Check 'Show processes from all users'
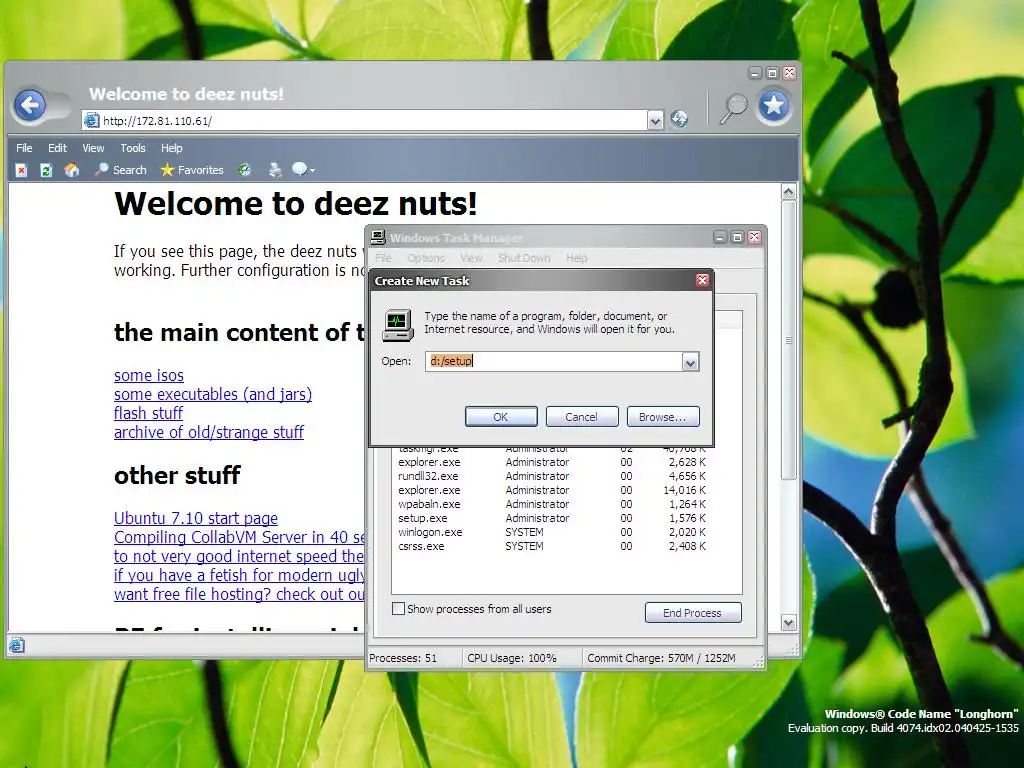 pos(398,609)
